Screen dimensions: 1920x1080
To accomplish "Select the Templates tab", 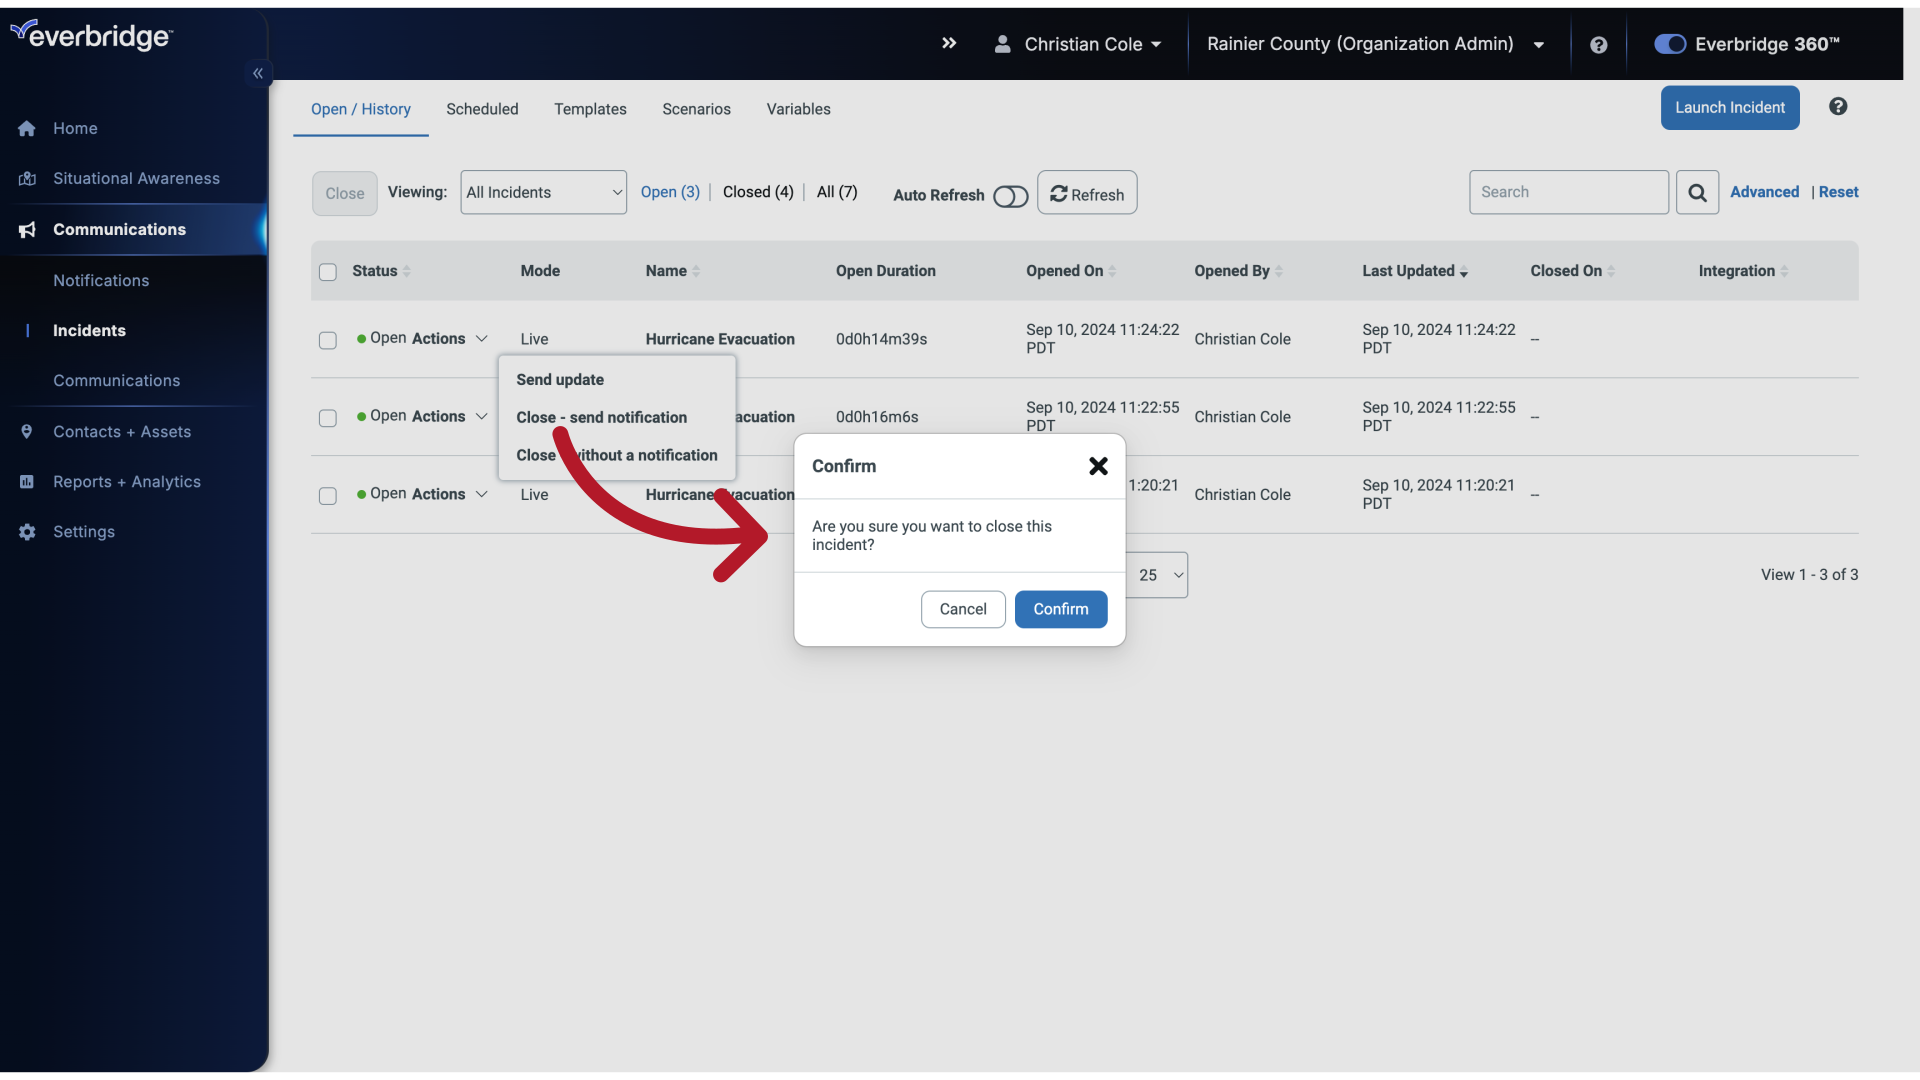I will click(x=589, y=107).
